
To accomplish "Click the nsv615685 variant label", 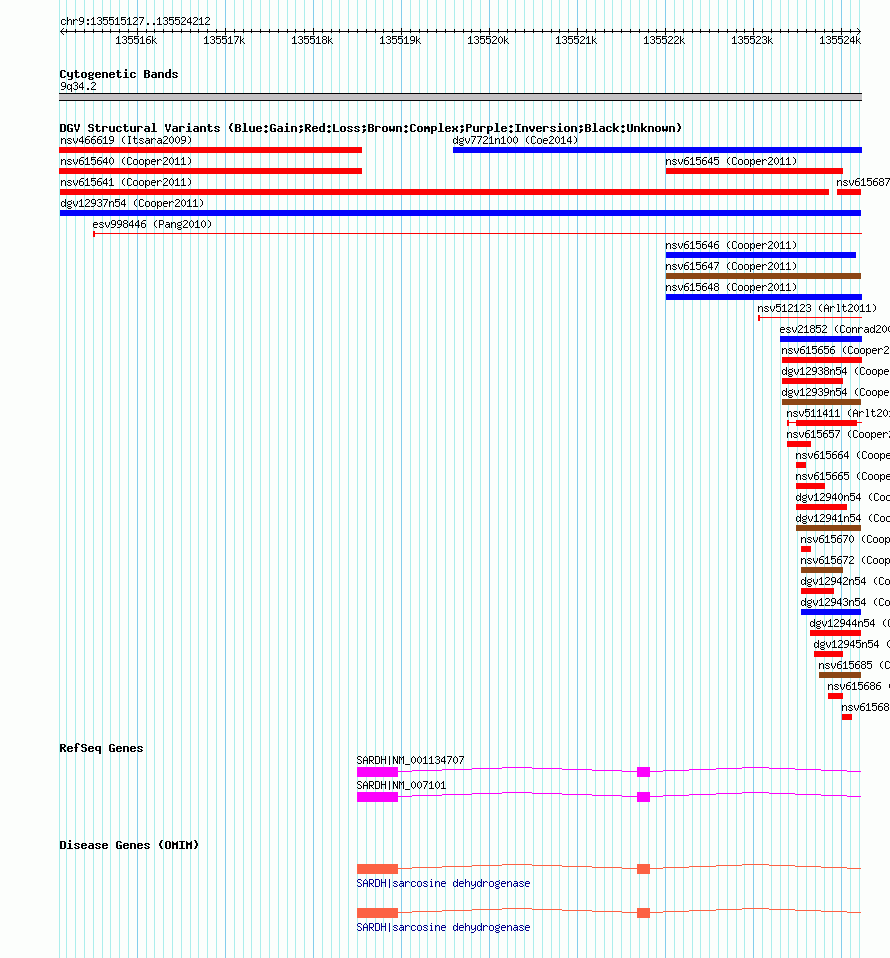I will (854, 665).
